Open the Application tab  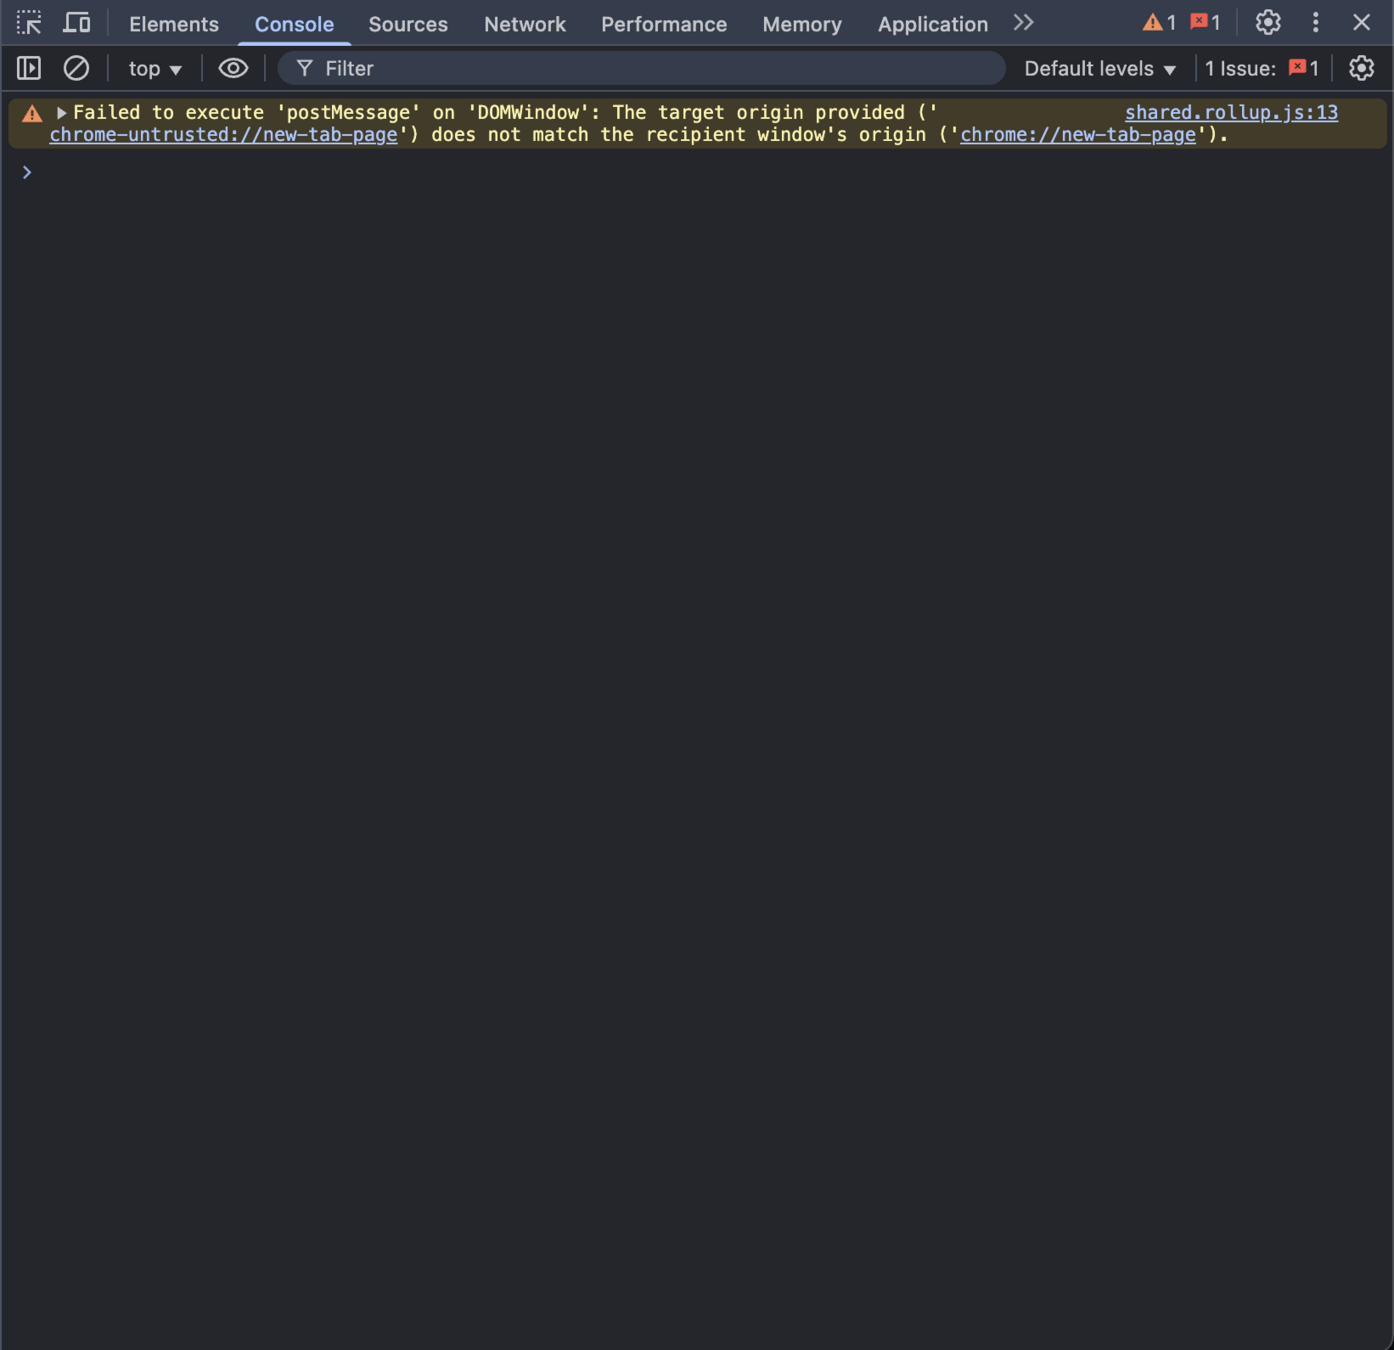click(x=933, y=24)
